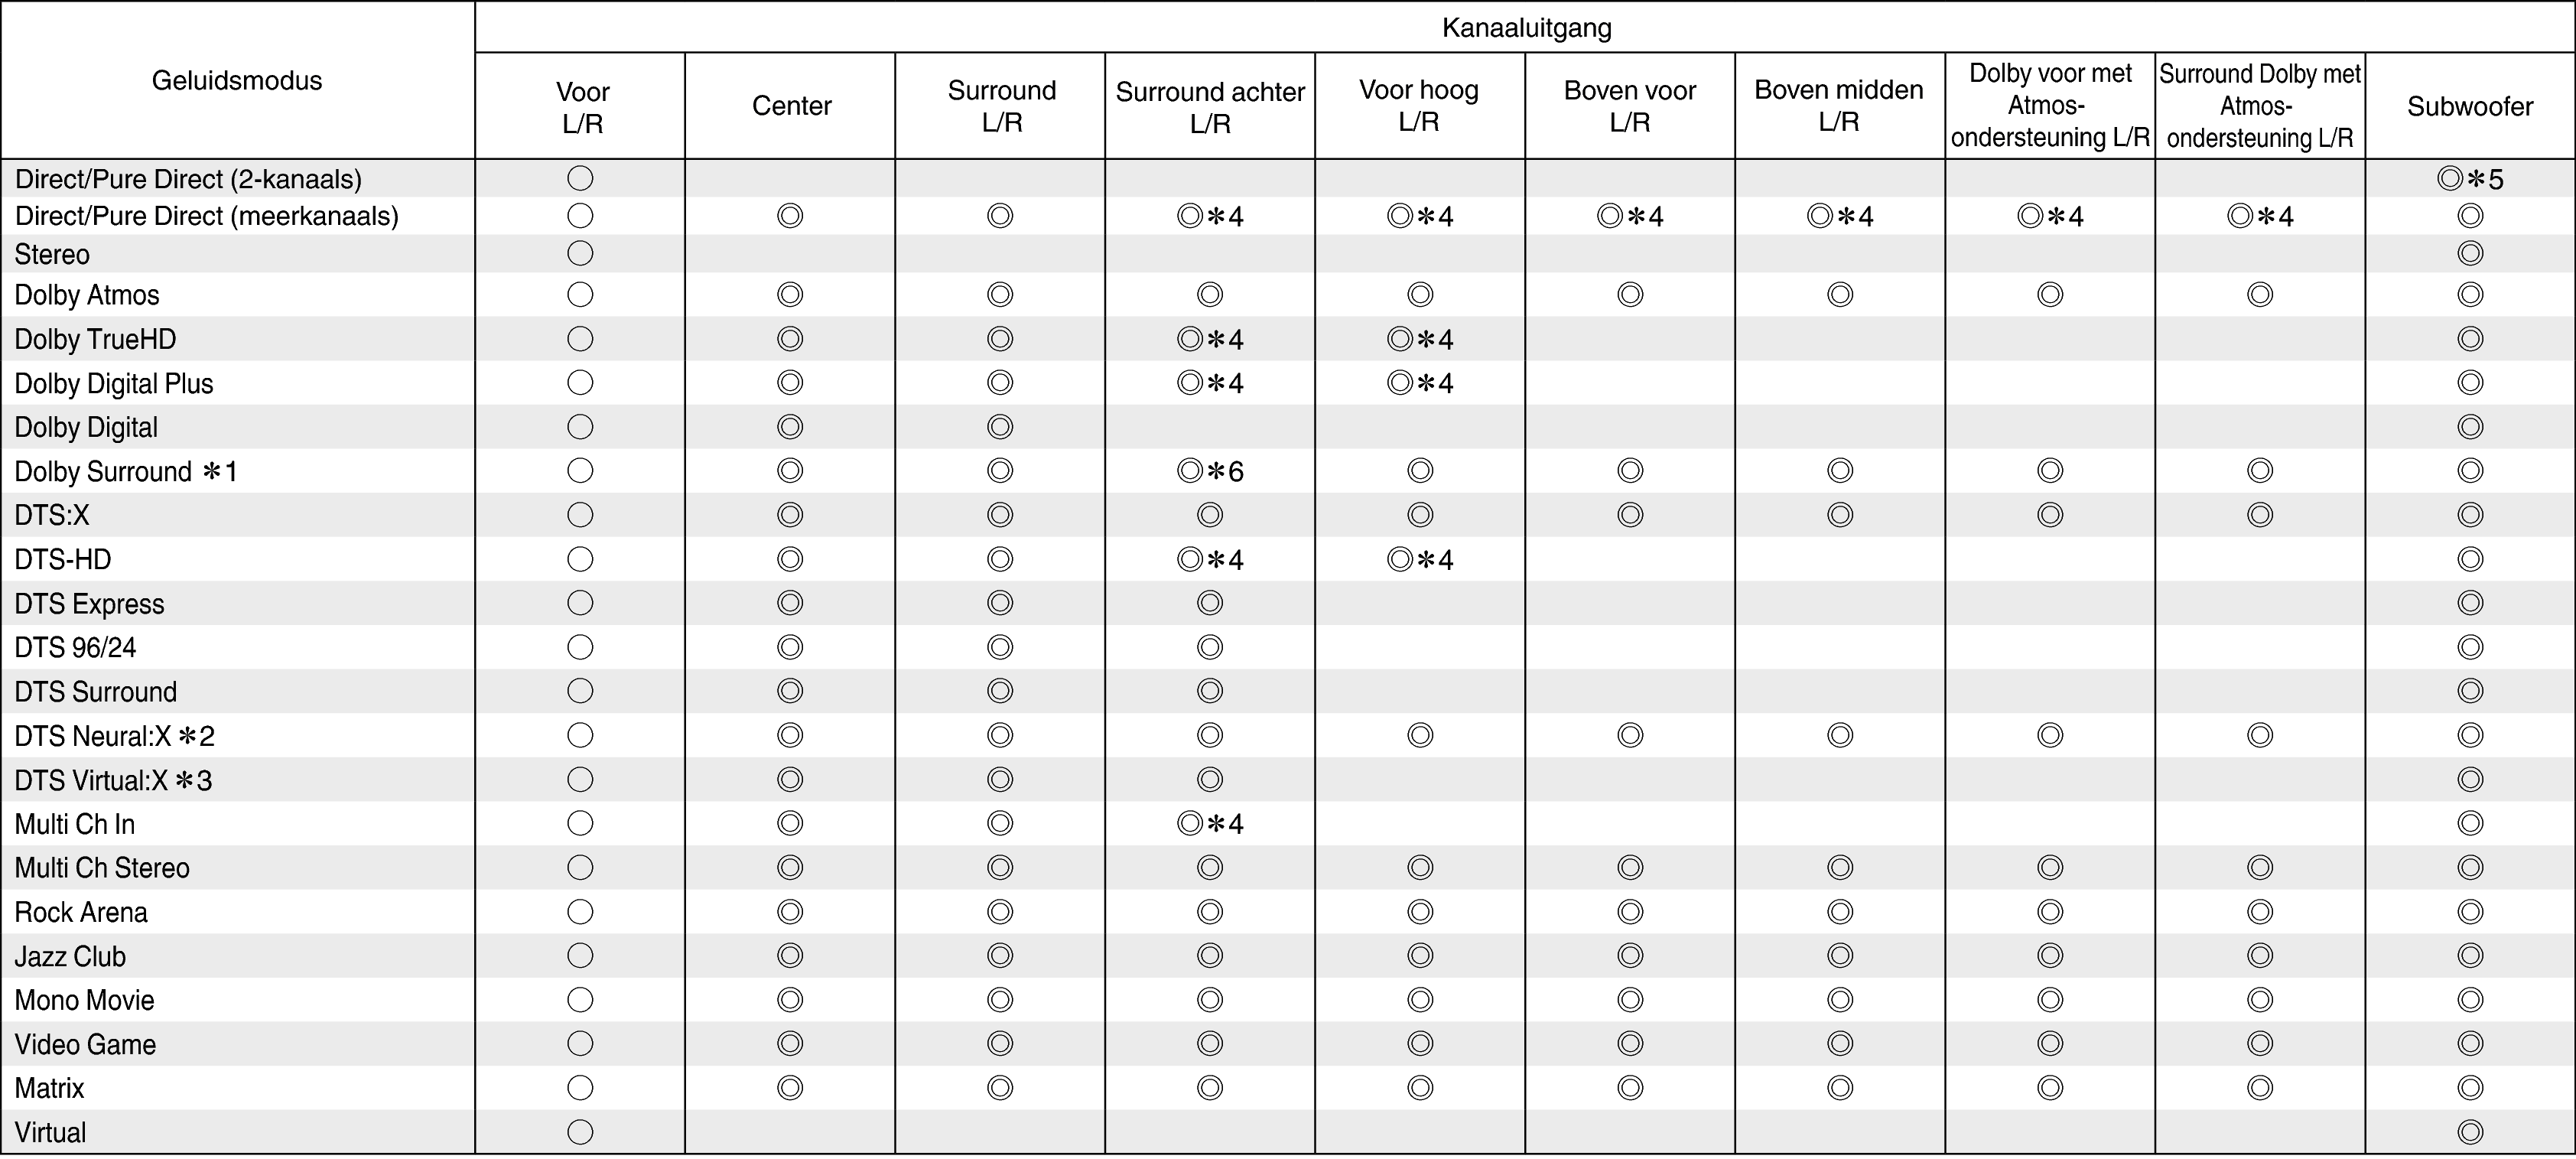Image resolution: width=2576 pixels, height=1159 pixels.
Task: Click the Surround L/R circle for Dolby Digital
Action: pyautogui.click(x=1000, y=427)
